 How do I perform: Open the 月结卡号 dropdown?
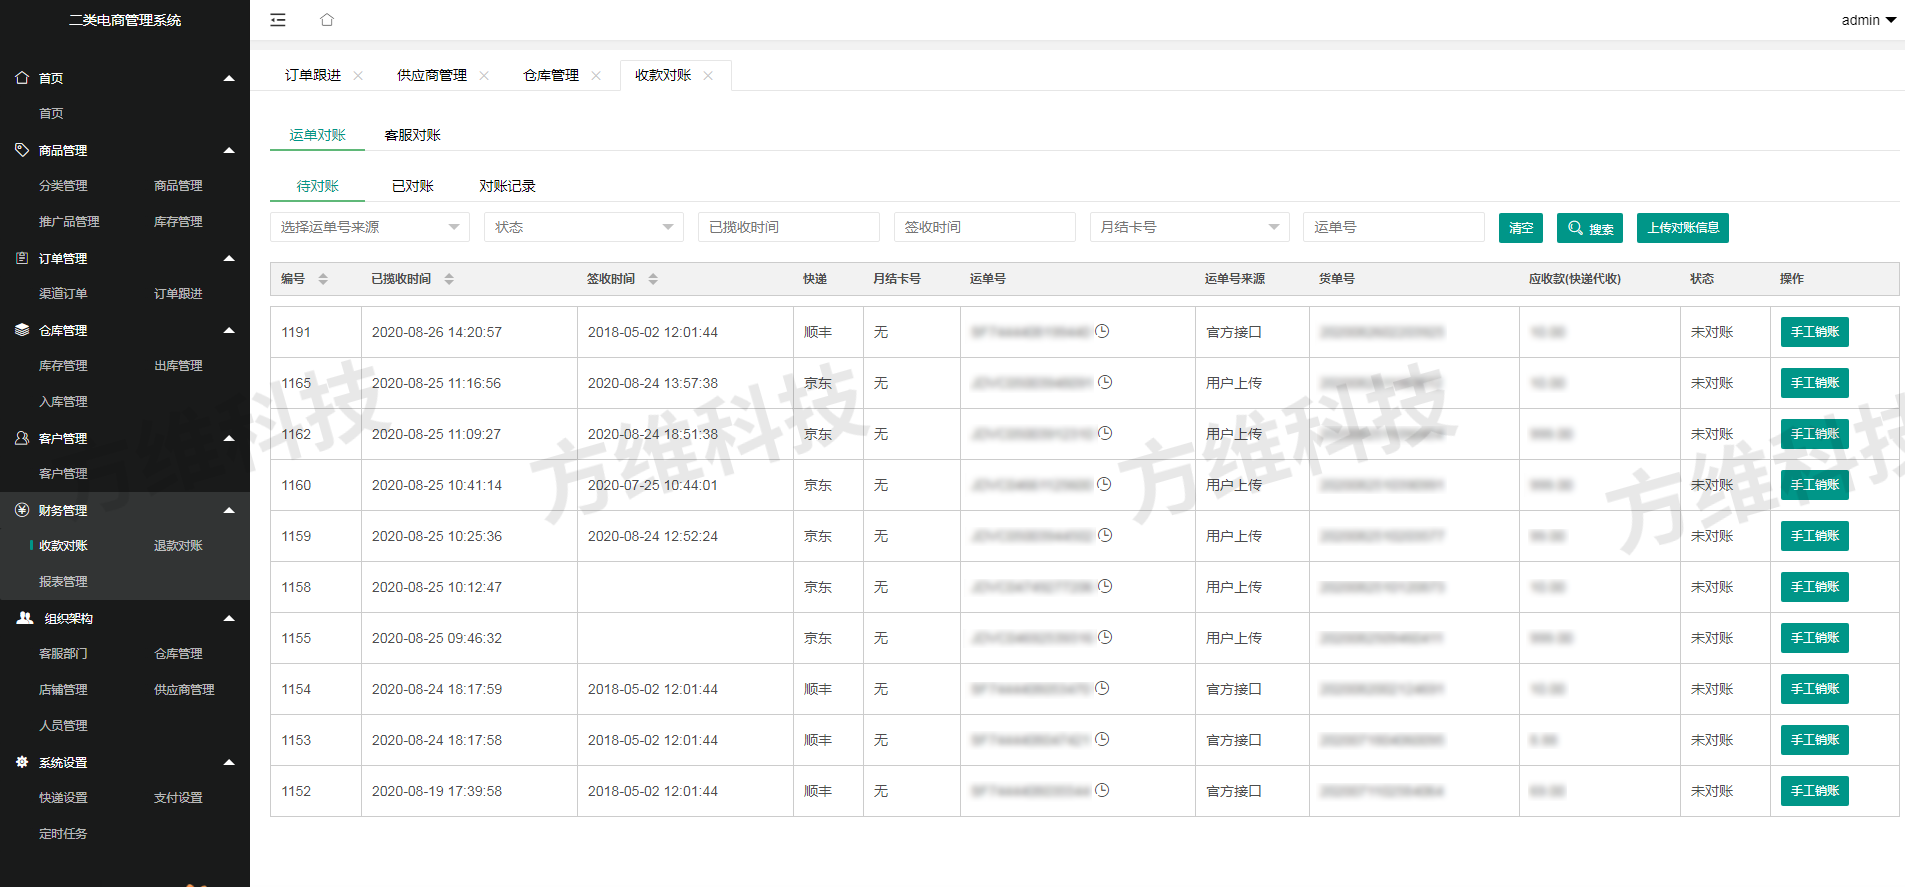coord(1189,227)
